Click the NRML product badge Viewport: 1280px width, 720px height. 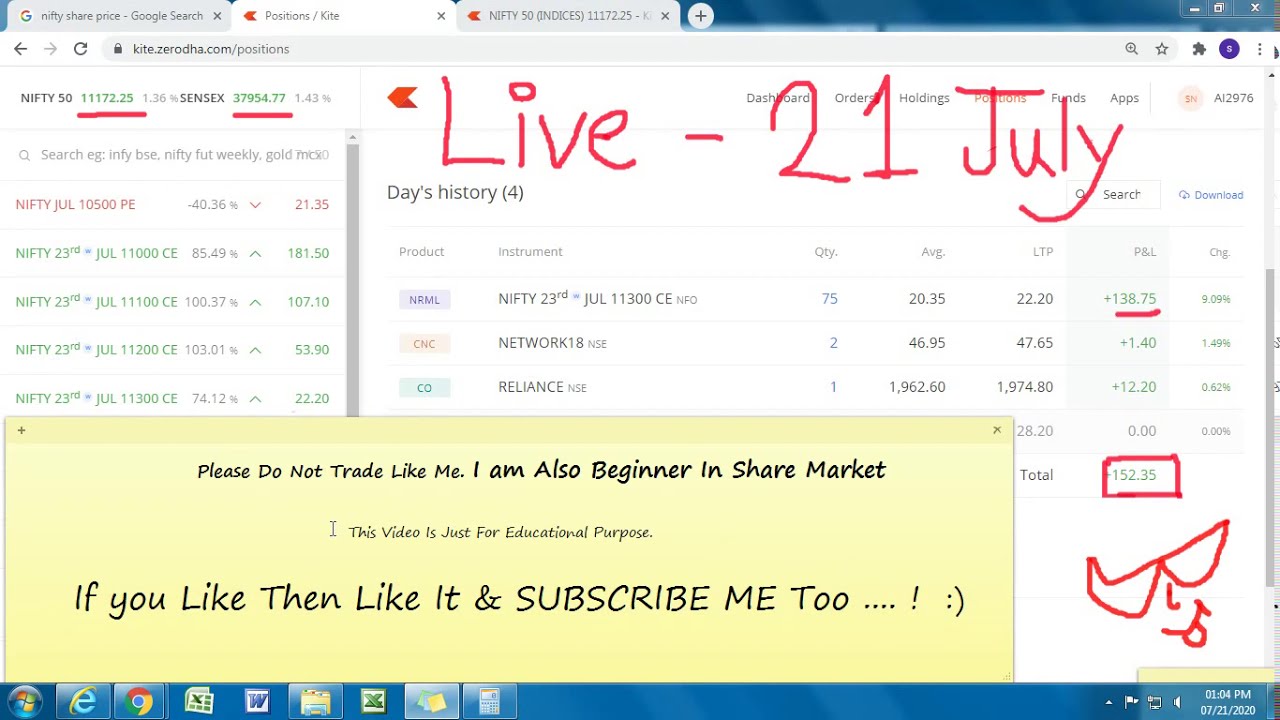coord(424,299)
